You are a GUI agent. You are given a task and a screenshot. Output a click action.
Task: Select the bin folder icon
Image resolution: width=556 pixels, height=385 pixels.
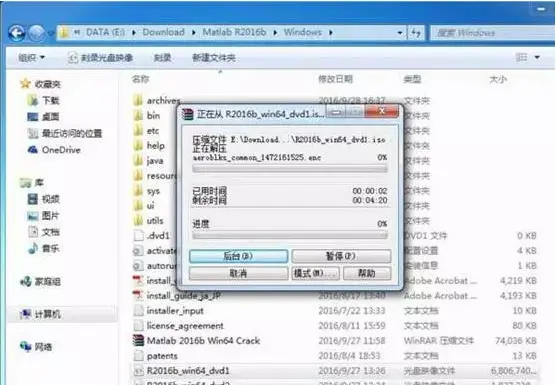point(138,116)
